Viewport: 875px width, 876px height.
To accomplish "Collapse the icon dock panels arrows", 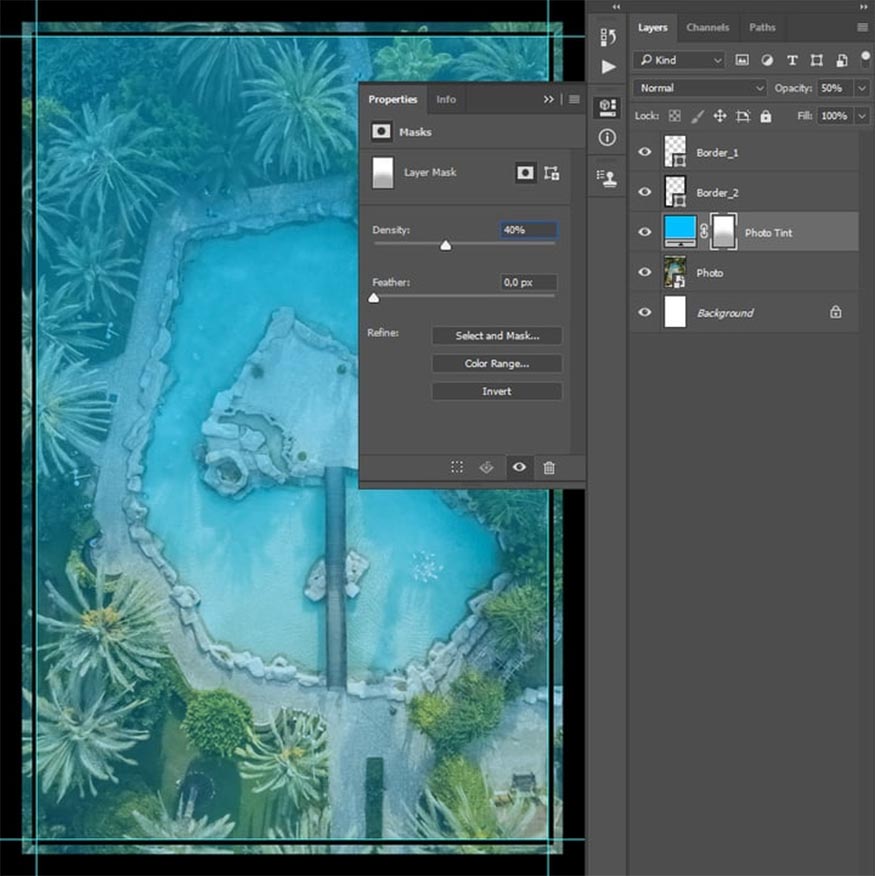I will [x=616, y=7].
